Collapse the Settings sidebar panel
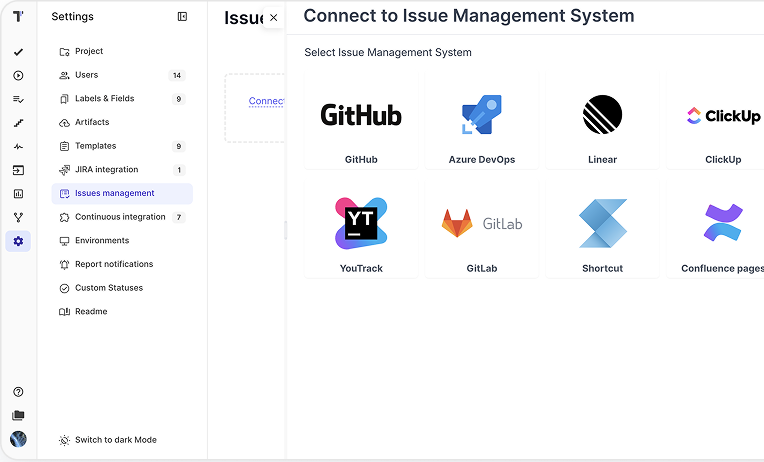Image resolution: width=764 pixels, height=462 pixels. pos(182,17)
